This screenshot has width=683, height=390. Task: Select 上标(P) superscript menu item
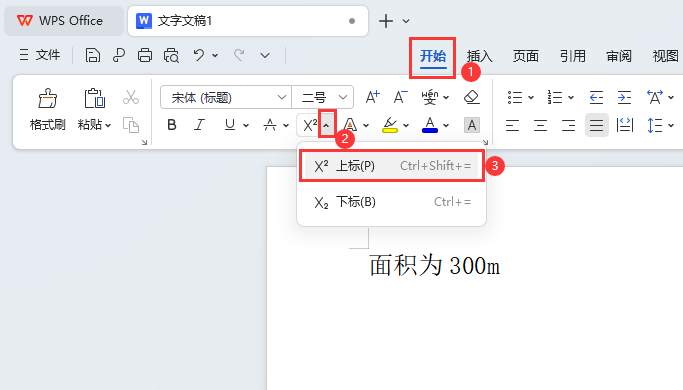pos(391,166)
